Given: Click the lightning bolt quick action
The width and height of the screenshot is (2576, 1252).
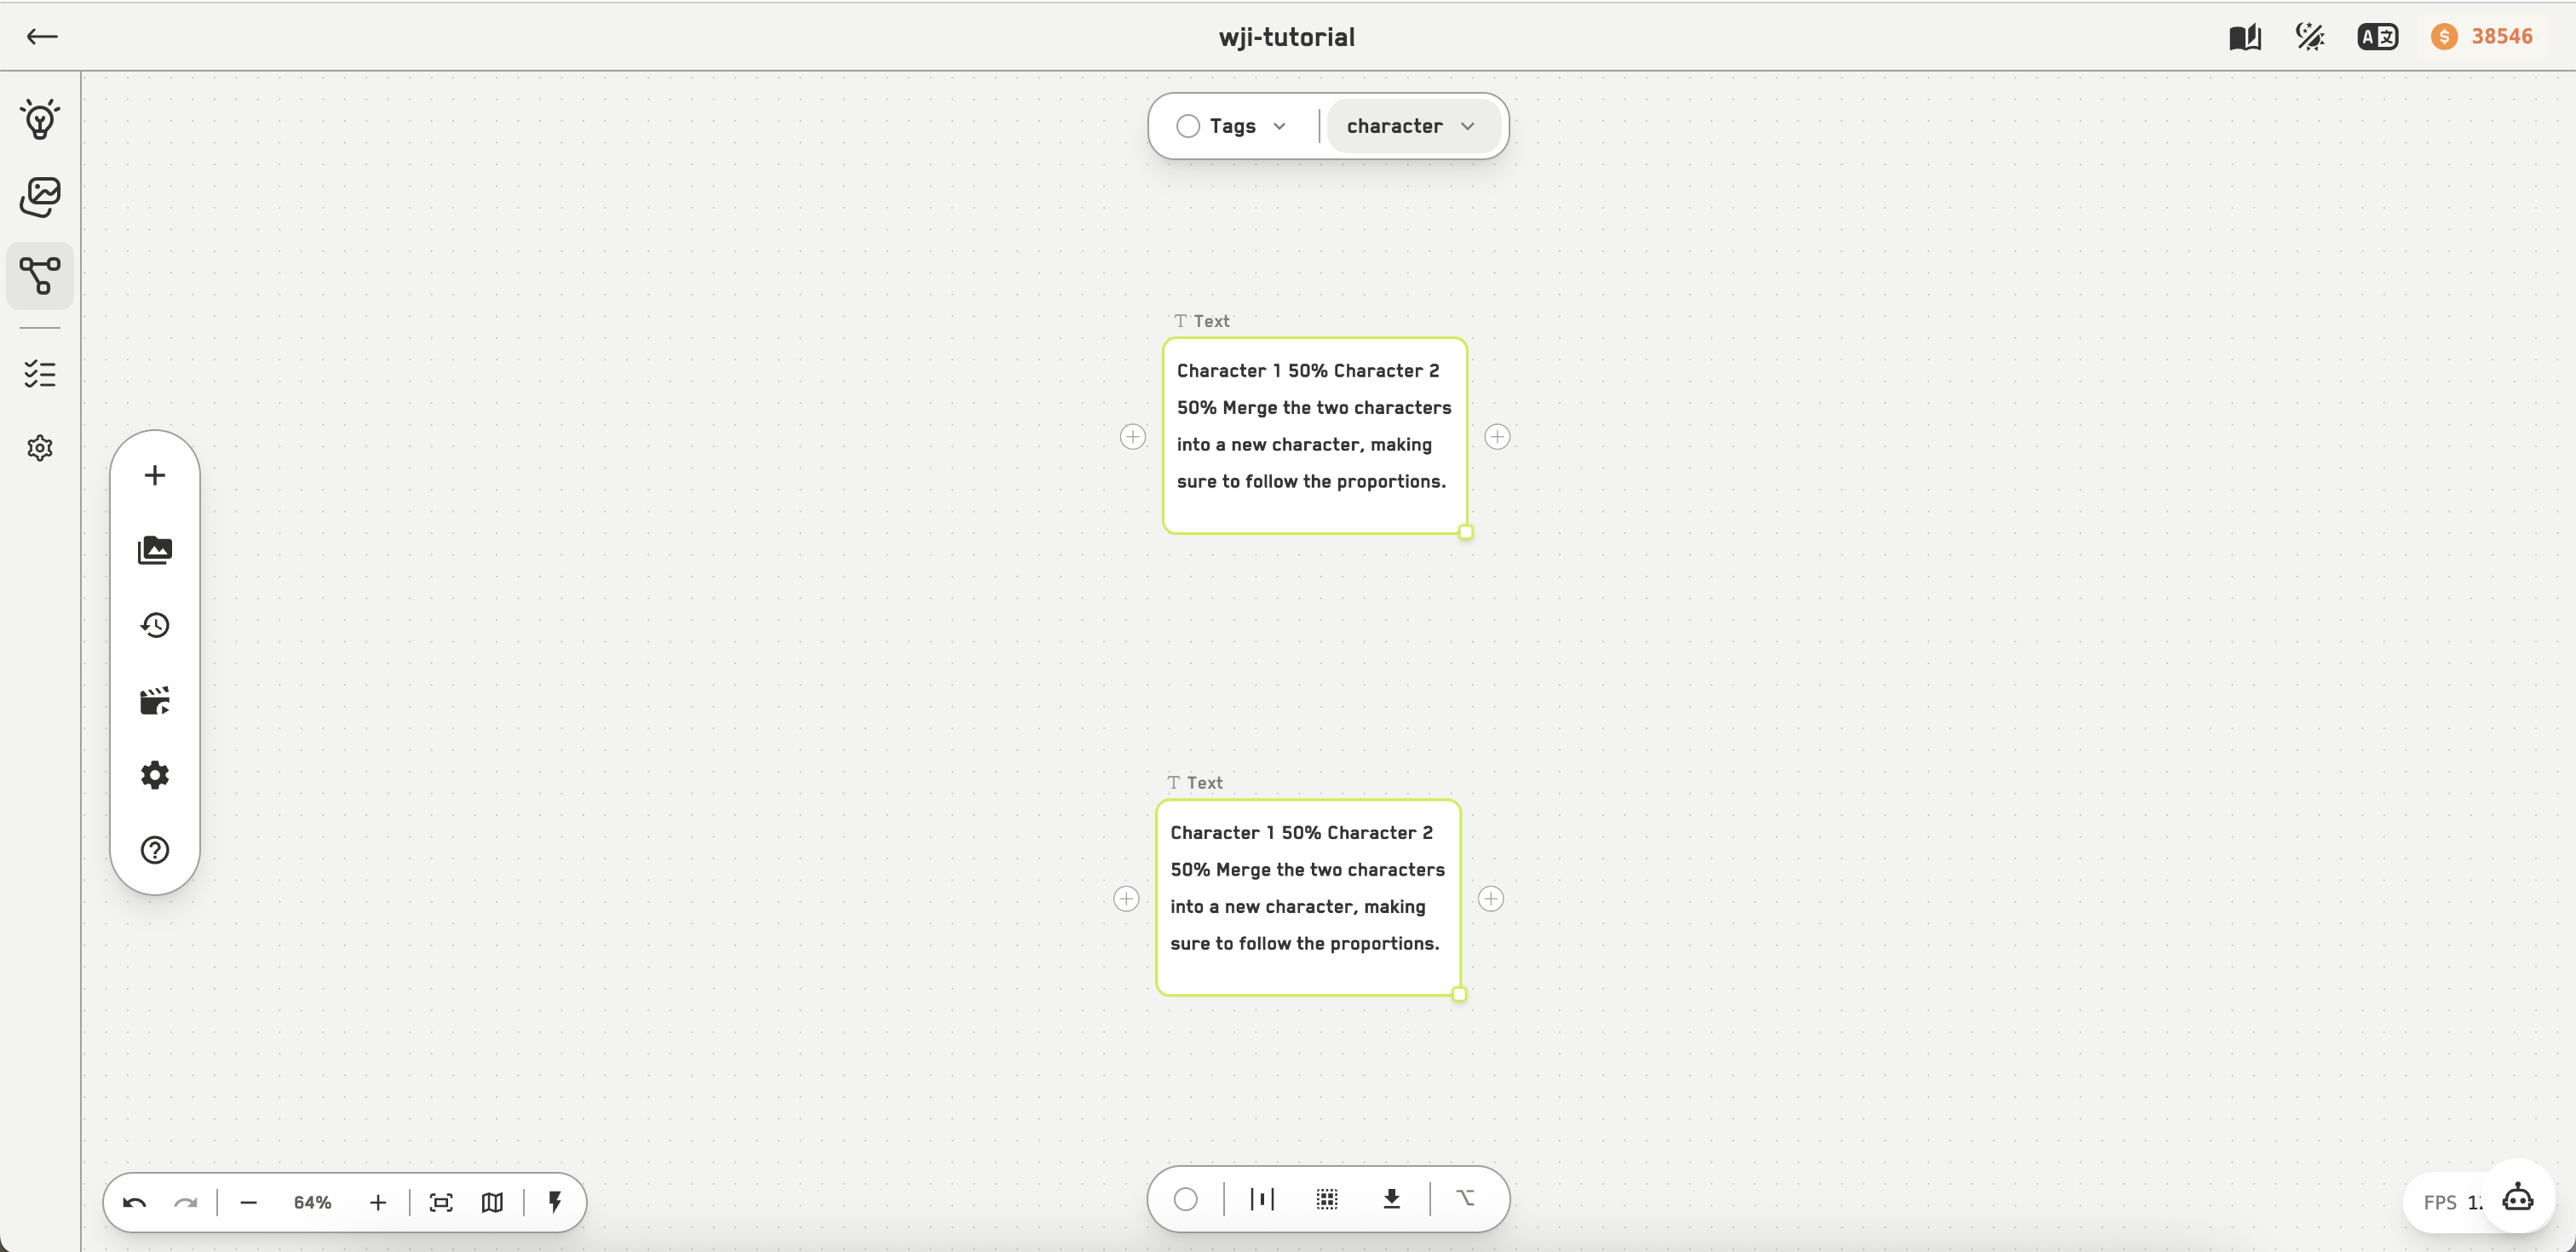Looking at the screenshot, I should click(555, 1201).
